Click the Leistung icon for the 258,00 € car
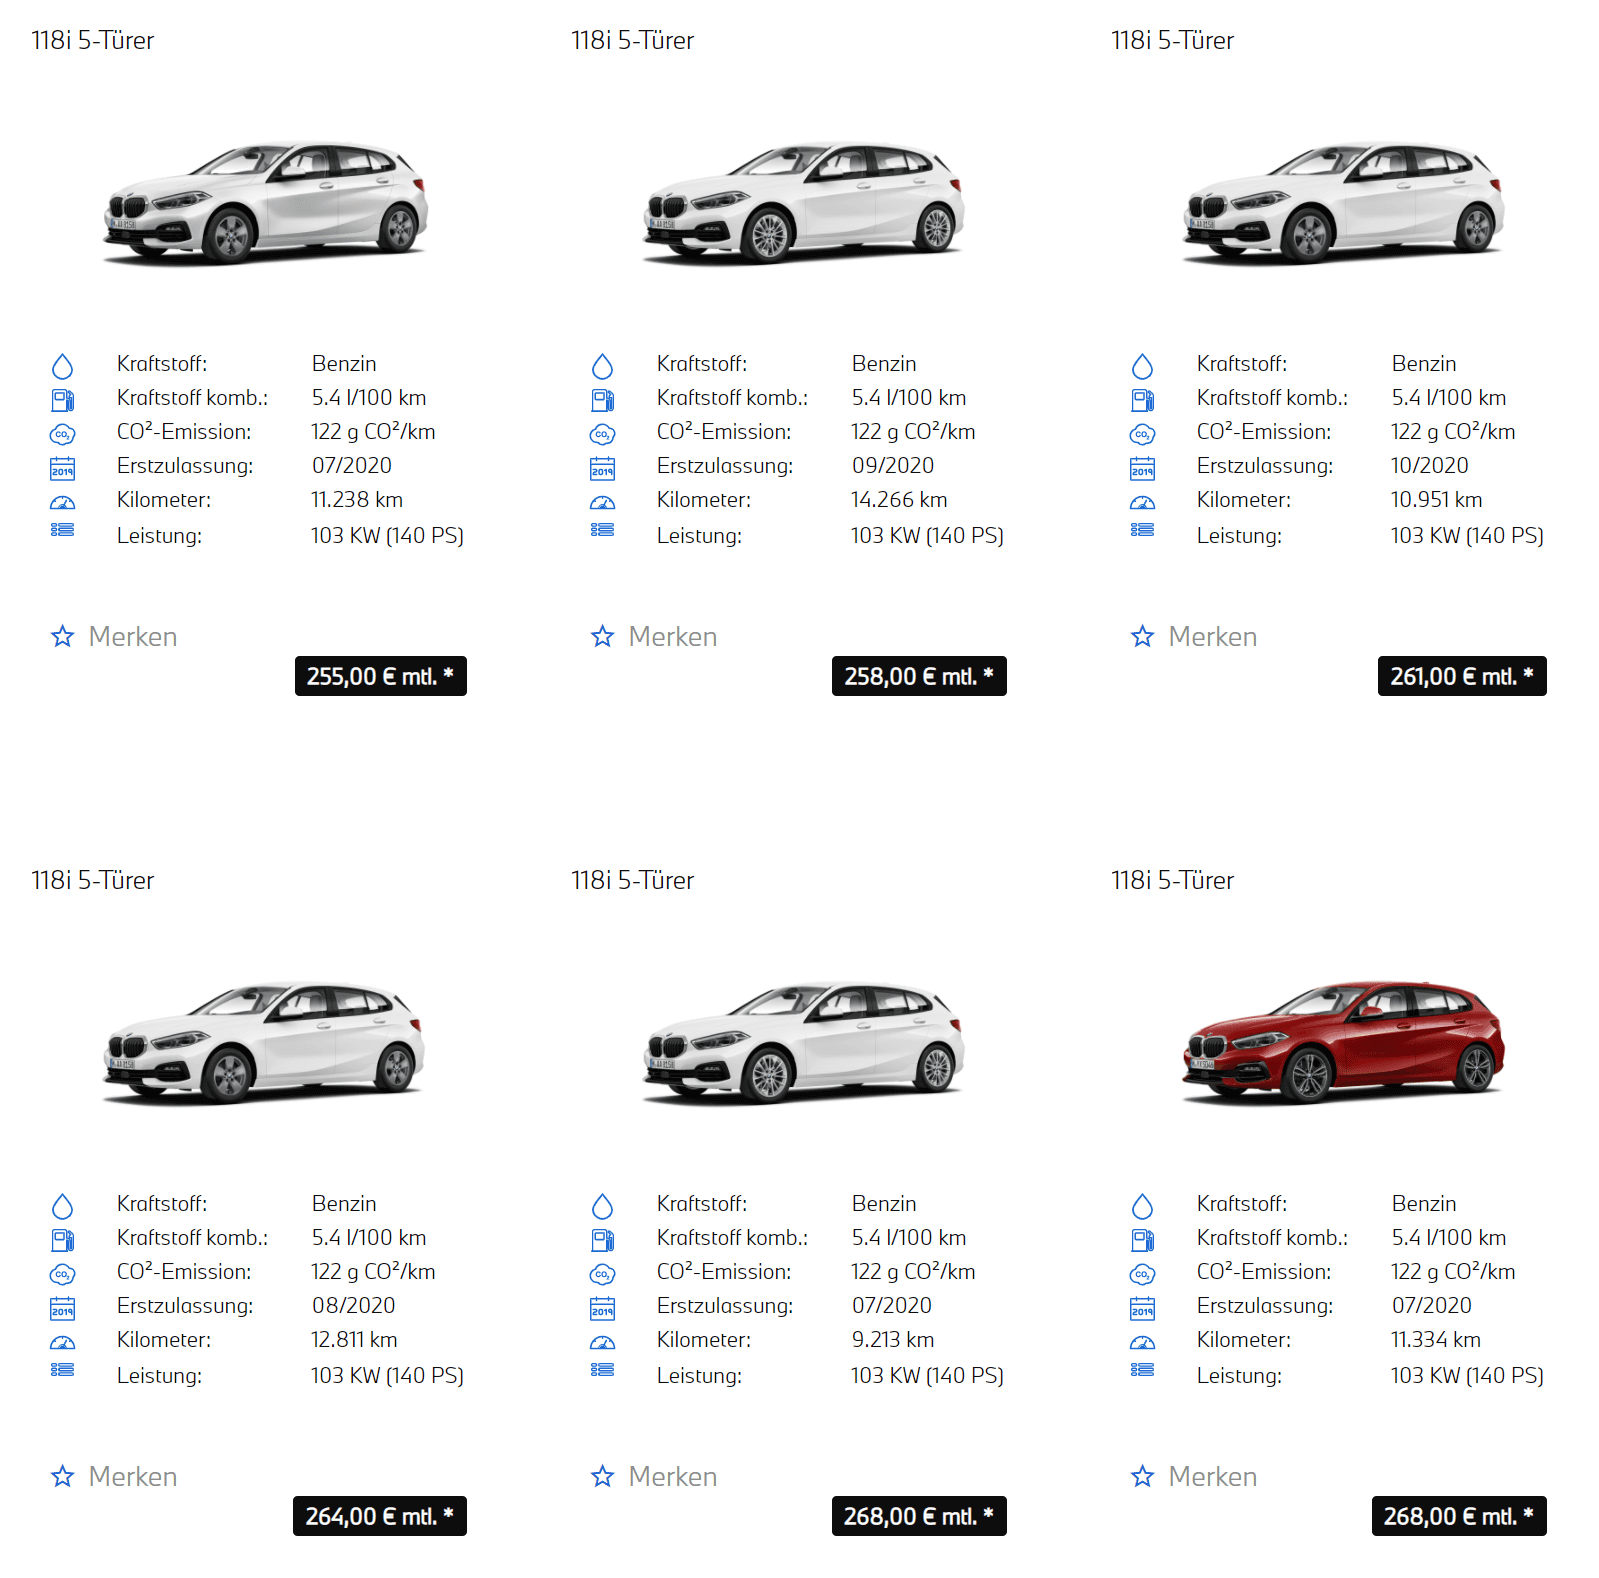This screenshot has height=1578, width=1599. pyautogui.click(x=602, y=530)
